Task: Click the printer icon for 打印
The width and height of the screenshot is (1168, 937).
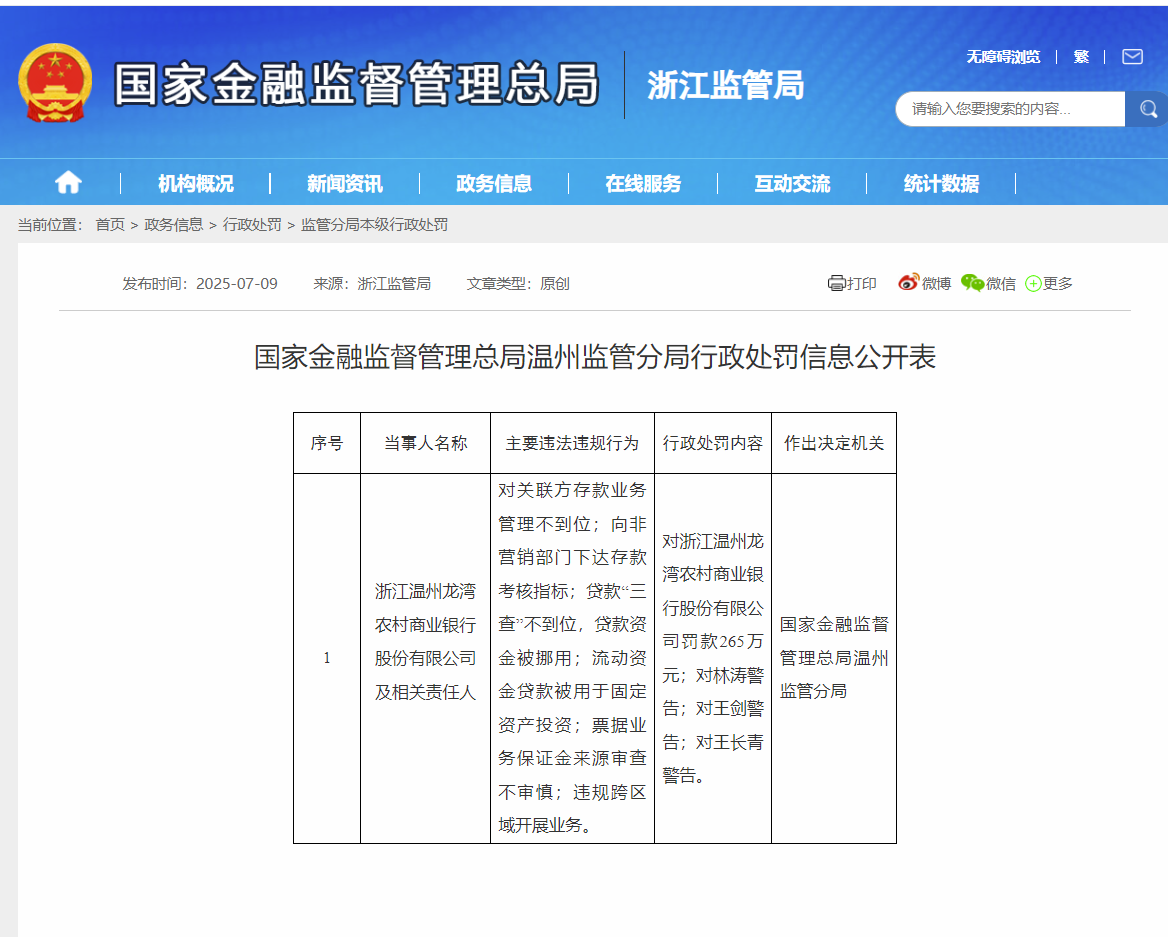Action: (836, 283)
